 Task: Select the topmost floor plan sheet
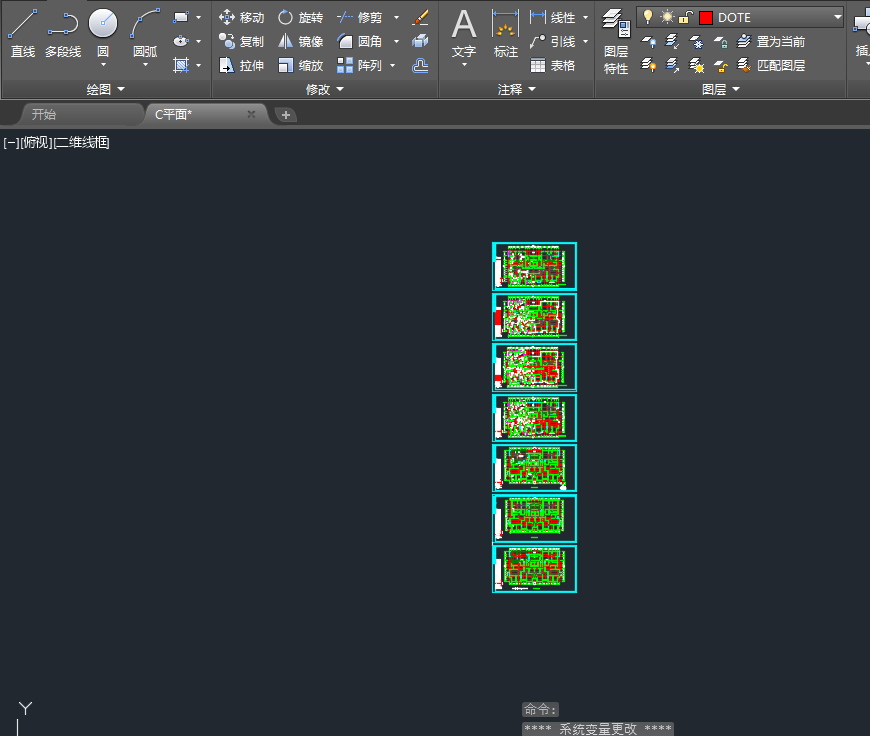(534, 266)
